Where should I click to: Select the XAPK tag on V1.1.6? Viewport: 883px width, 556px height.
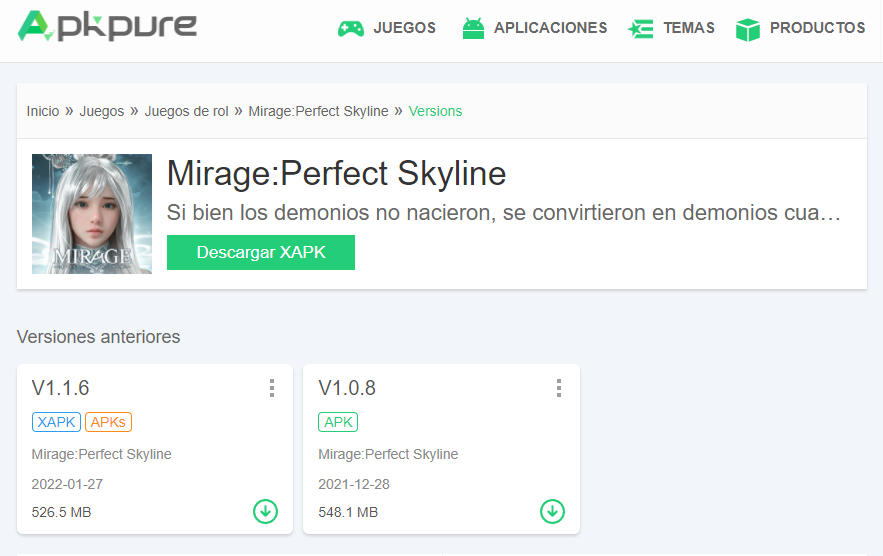[x=56, y=422]
